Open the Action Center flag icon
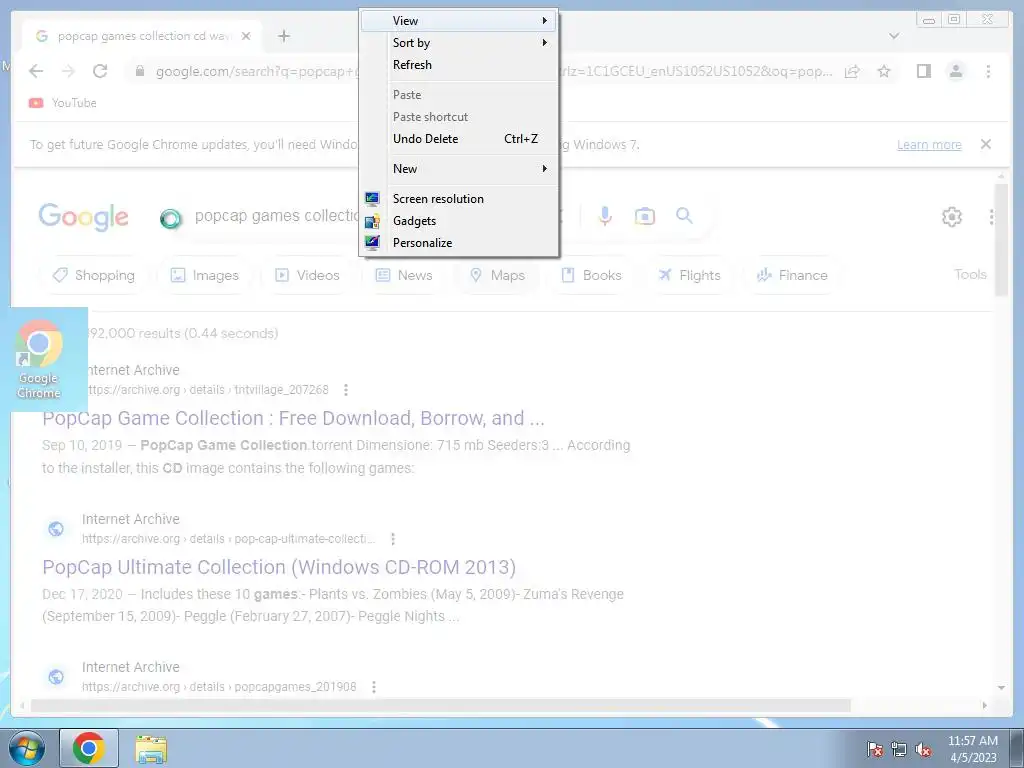Viewport: 1024px width, 768px height. 874,749
